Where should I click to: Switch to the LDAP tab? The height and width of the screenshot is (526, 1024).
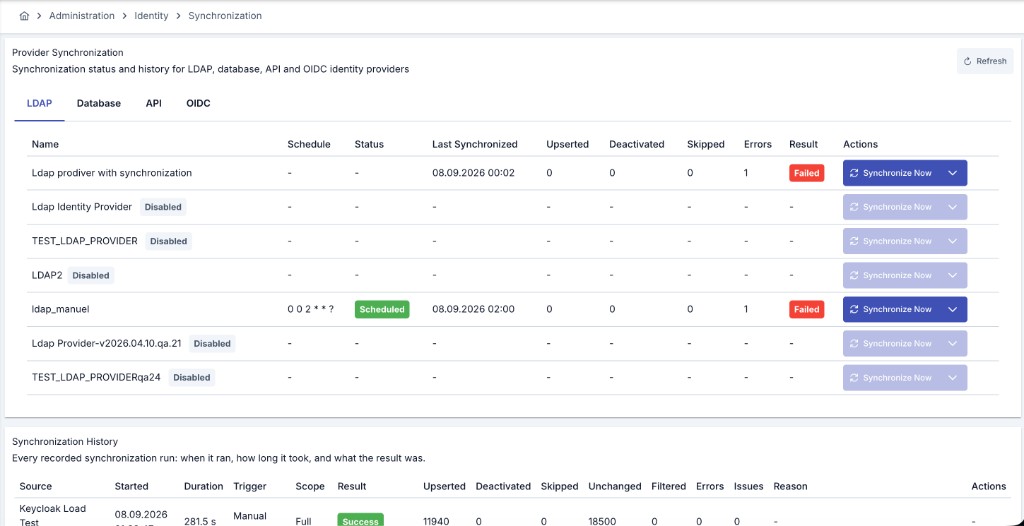[x=39, y=103]
